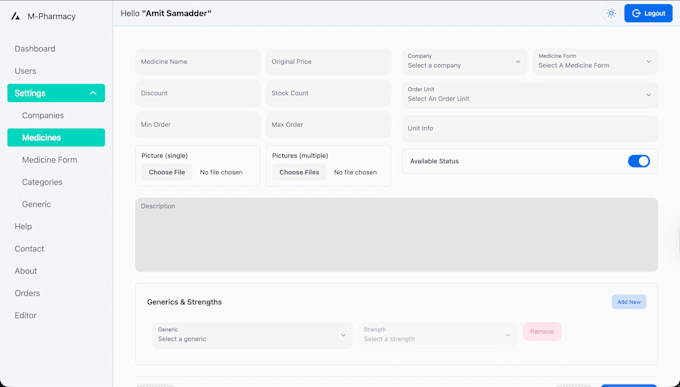The image size is (680, 387).
Task: Open the Medicine Form settings page
Action: [x=49, y=160]
